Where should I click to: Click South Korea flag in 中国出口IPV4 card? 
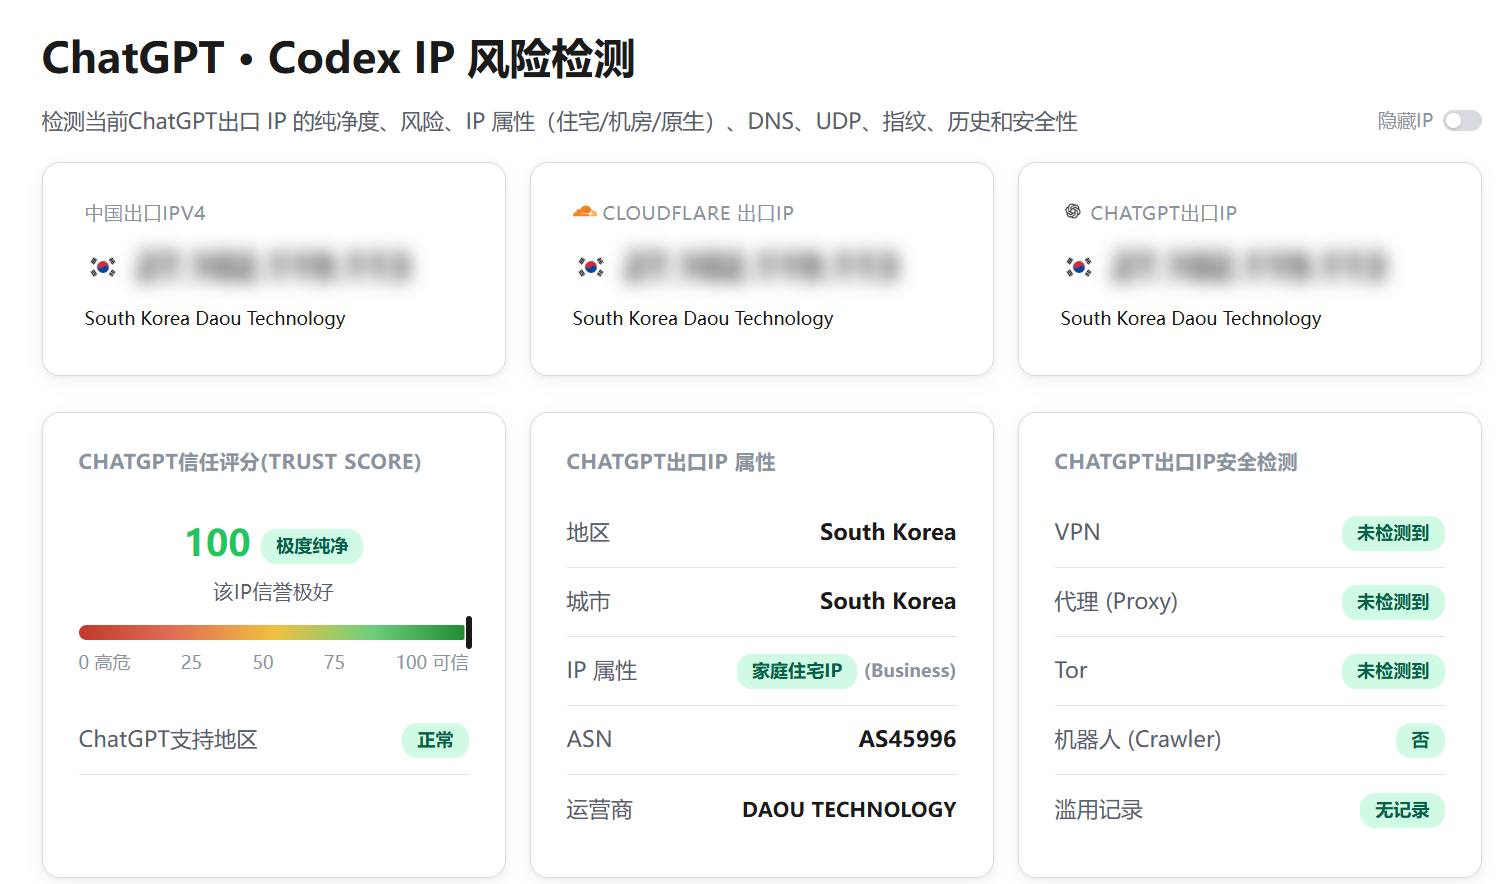103,266
